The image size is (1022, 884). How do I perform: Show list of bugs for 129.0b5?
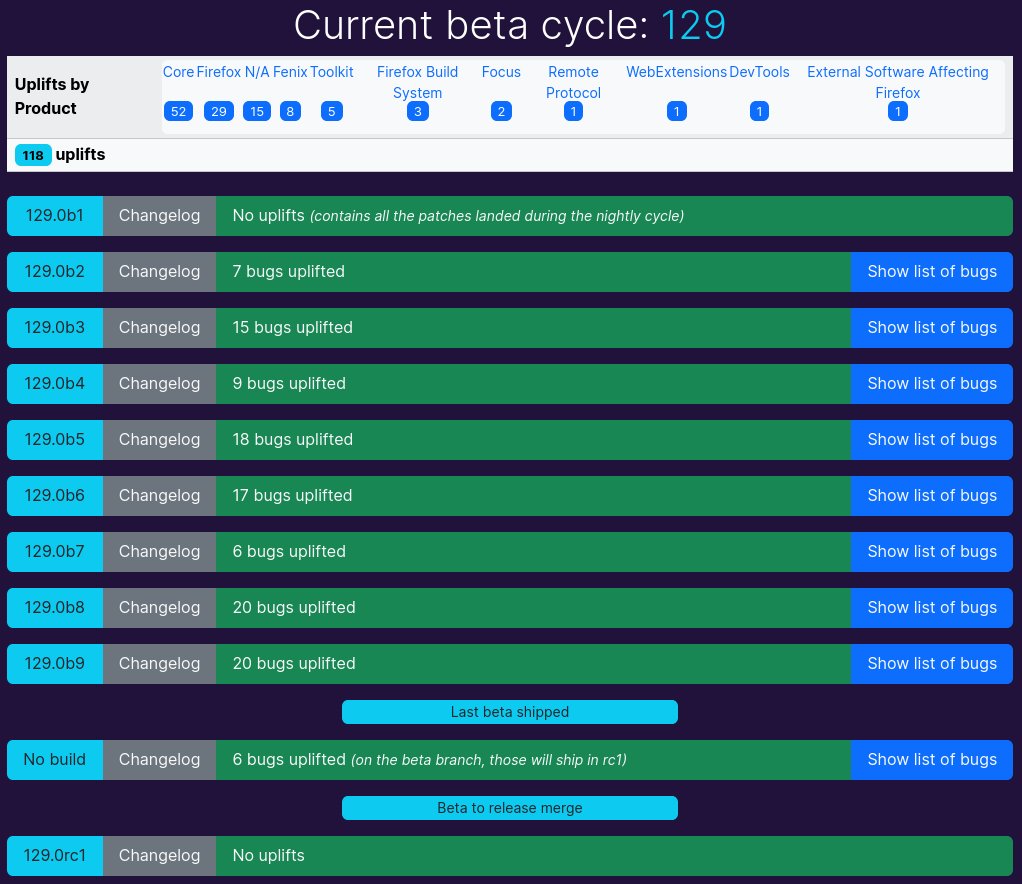(932, 440)
